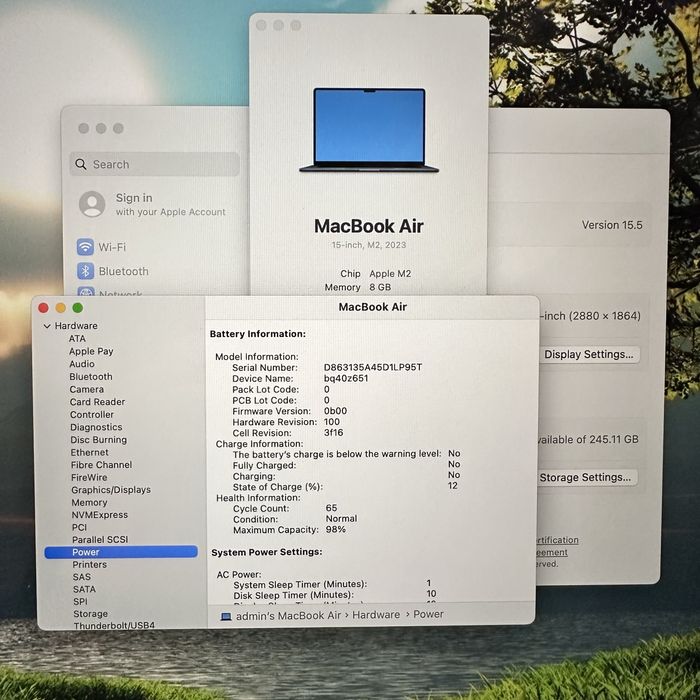Screen dimensions: 700x700
Task: Select Thunderbolt/USB4 in the Hardware list
Action: 114,625
